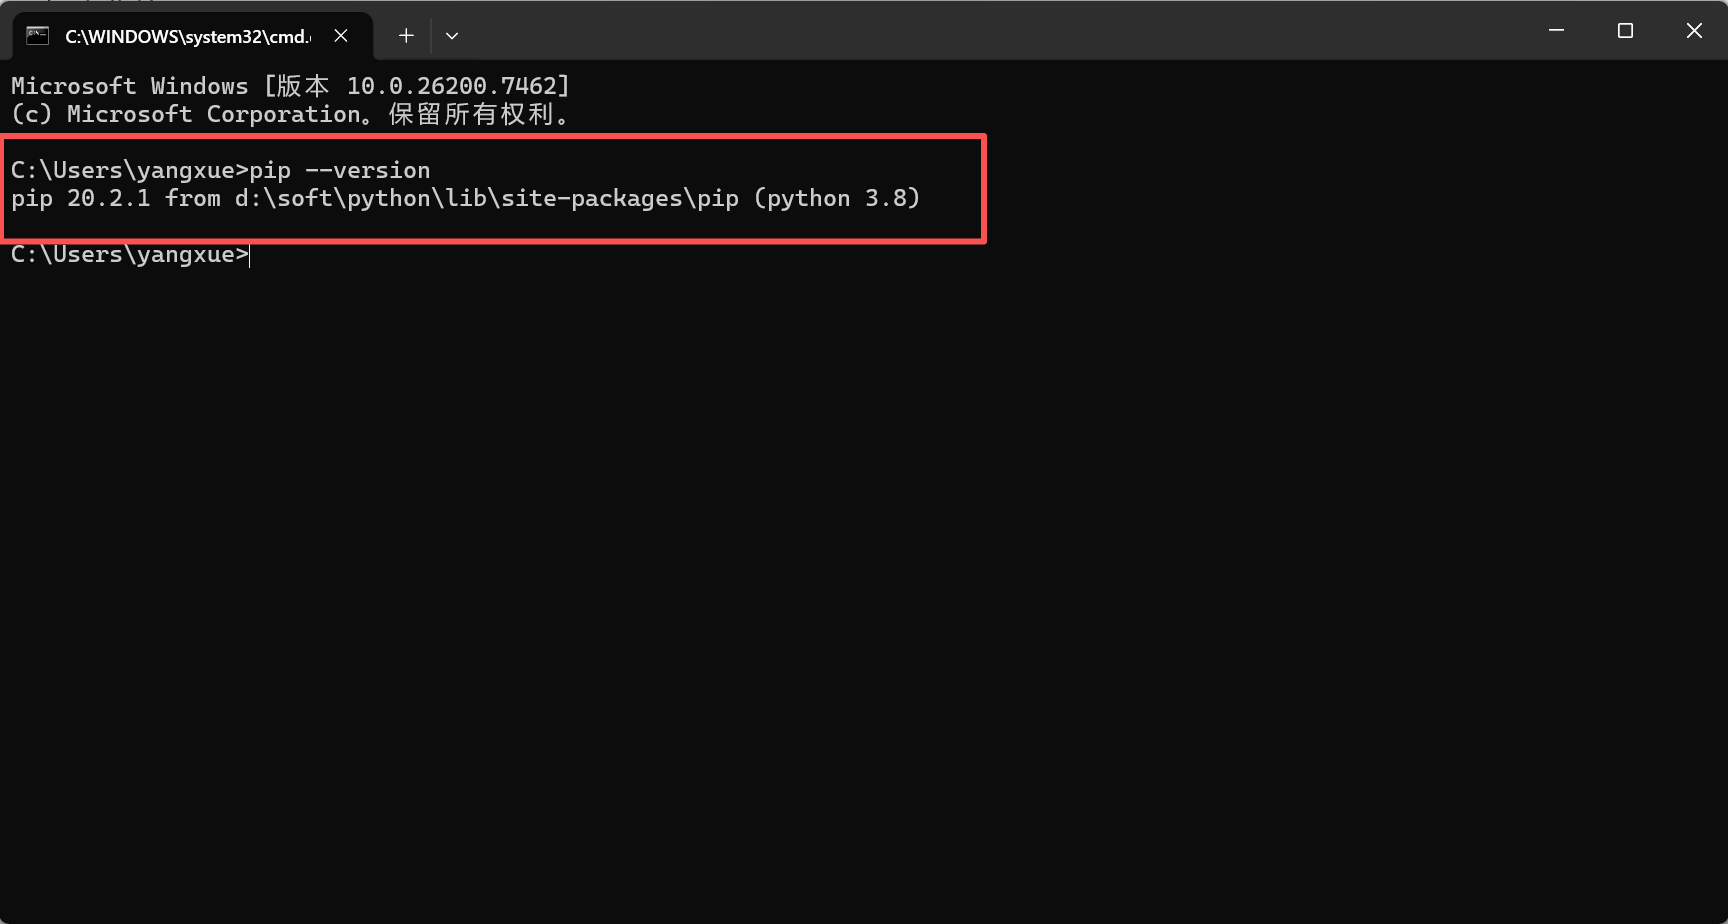Click the Microsoft Corporation copyright line
1728x924 pixels.
(x=290, y=113)
